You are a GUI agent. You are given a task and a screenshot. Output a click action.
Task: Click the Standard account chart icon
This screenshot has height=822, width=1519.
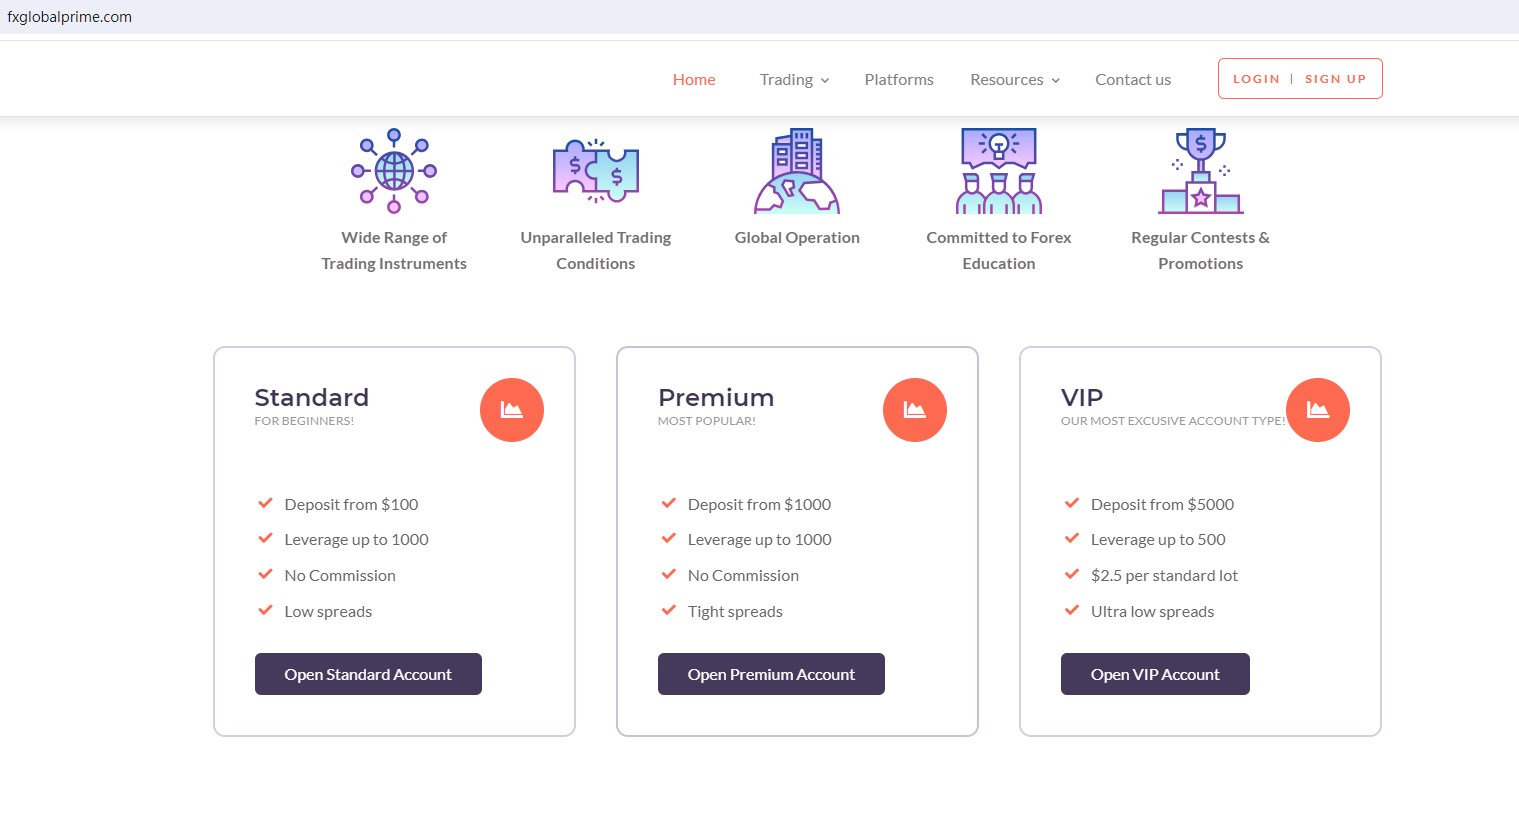point(512,410)
